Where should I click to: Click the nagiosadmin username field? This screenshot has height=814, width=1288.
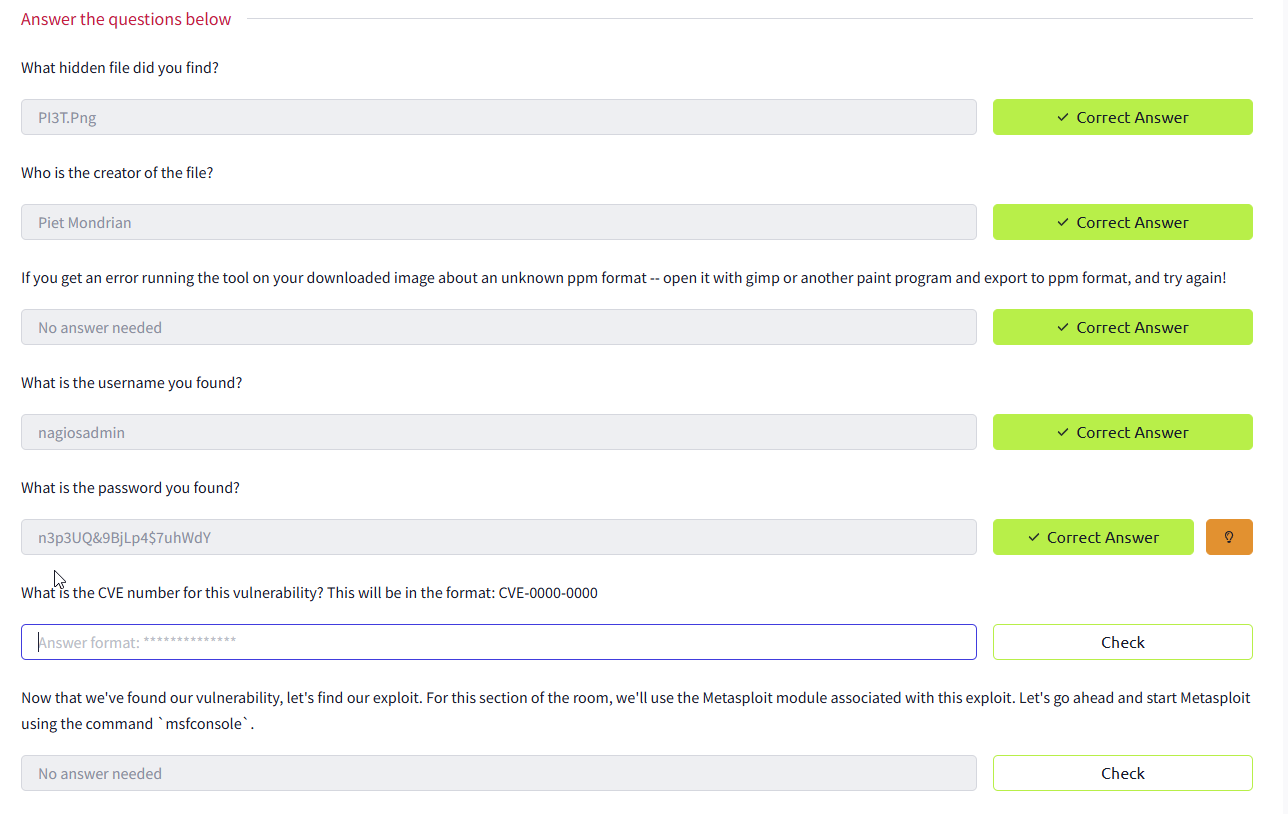(x=498, y=432)
